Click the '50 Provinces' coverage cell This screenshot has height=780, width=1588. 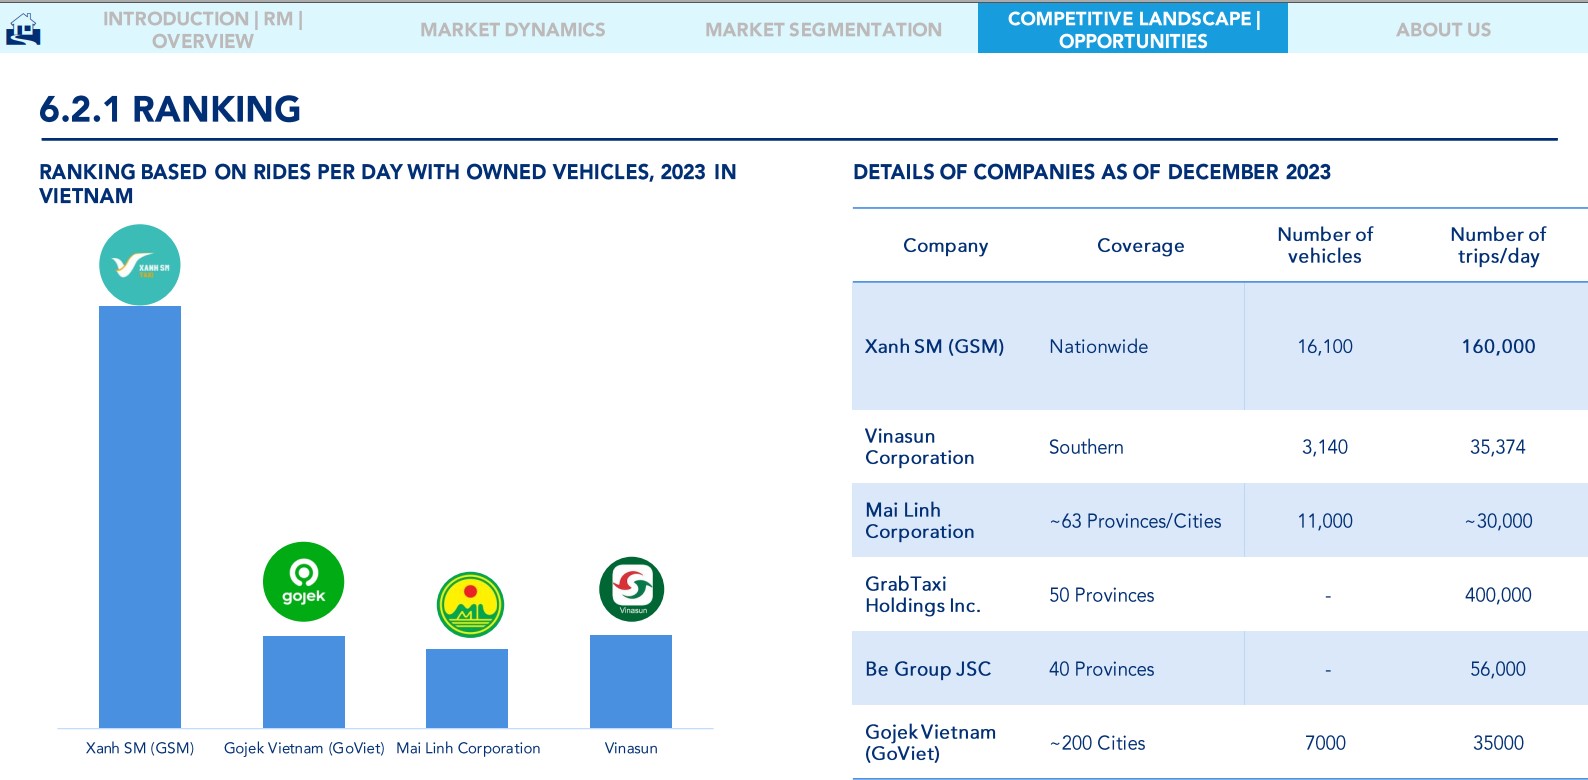point(1101,595)
